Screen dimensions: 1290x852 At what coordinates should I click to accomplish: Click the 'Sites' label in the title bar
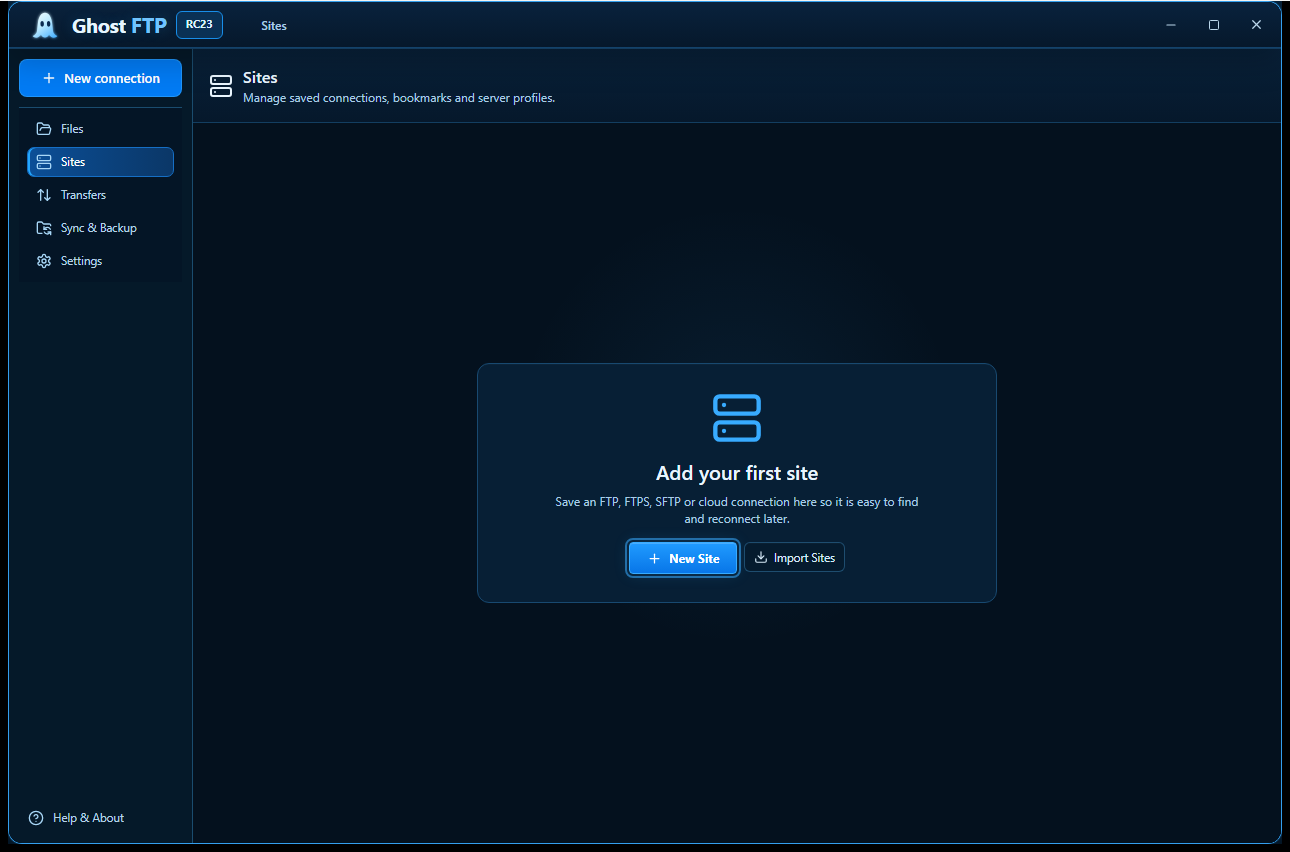[274, 26]
